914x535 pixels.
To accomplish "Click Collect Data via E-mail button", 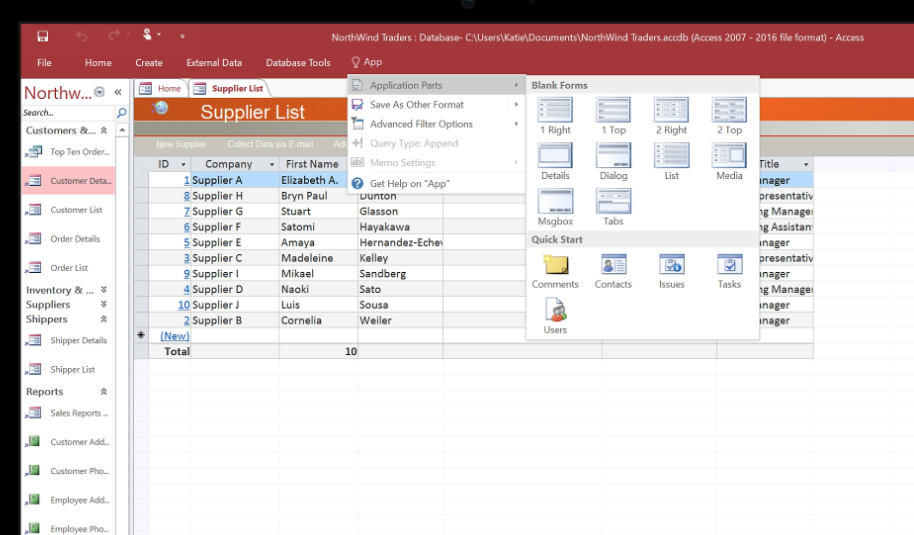I will coord(270,144).
